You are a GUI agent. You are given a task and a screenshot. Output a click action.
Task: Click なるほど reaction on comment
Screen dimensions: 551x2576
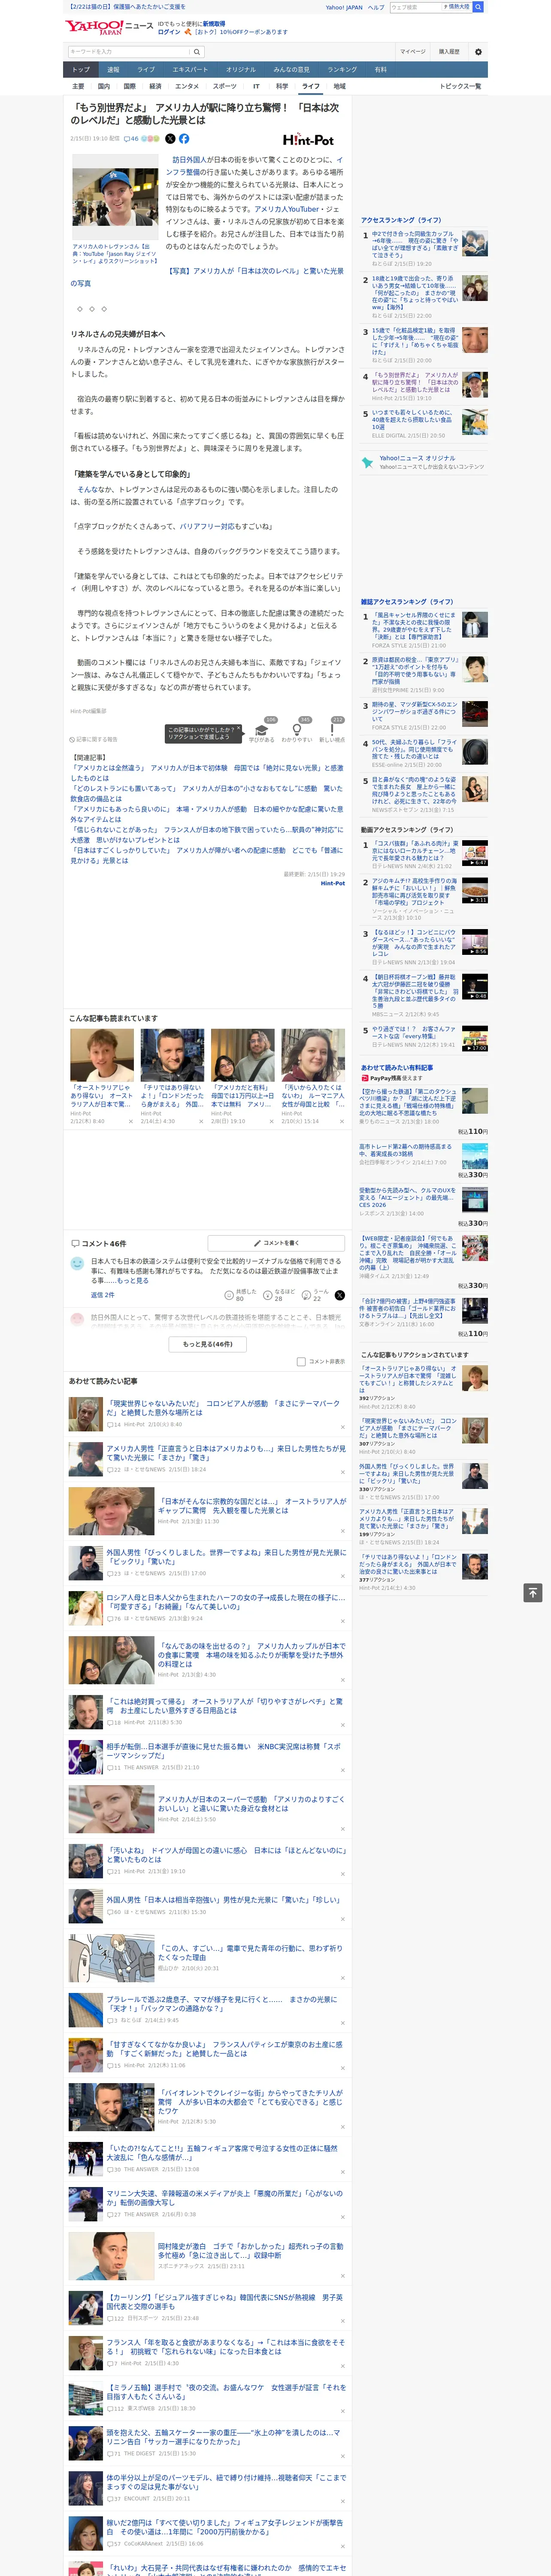click(x=278, y=1295)
